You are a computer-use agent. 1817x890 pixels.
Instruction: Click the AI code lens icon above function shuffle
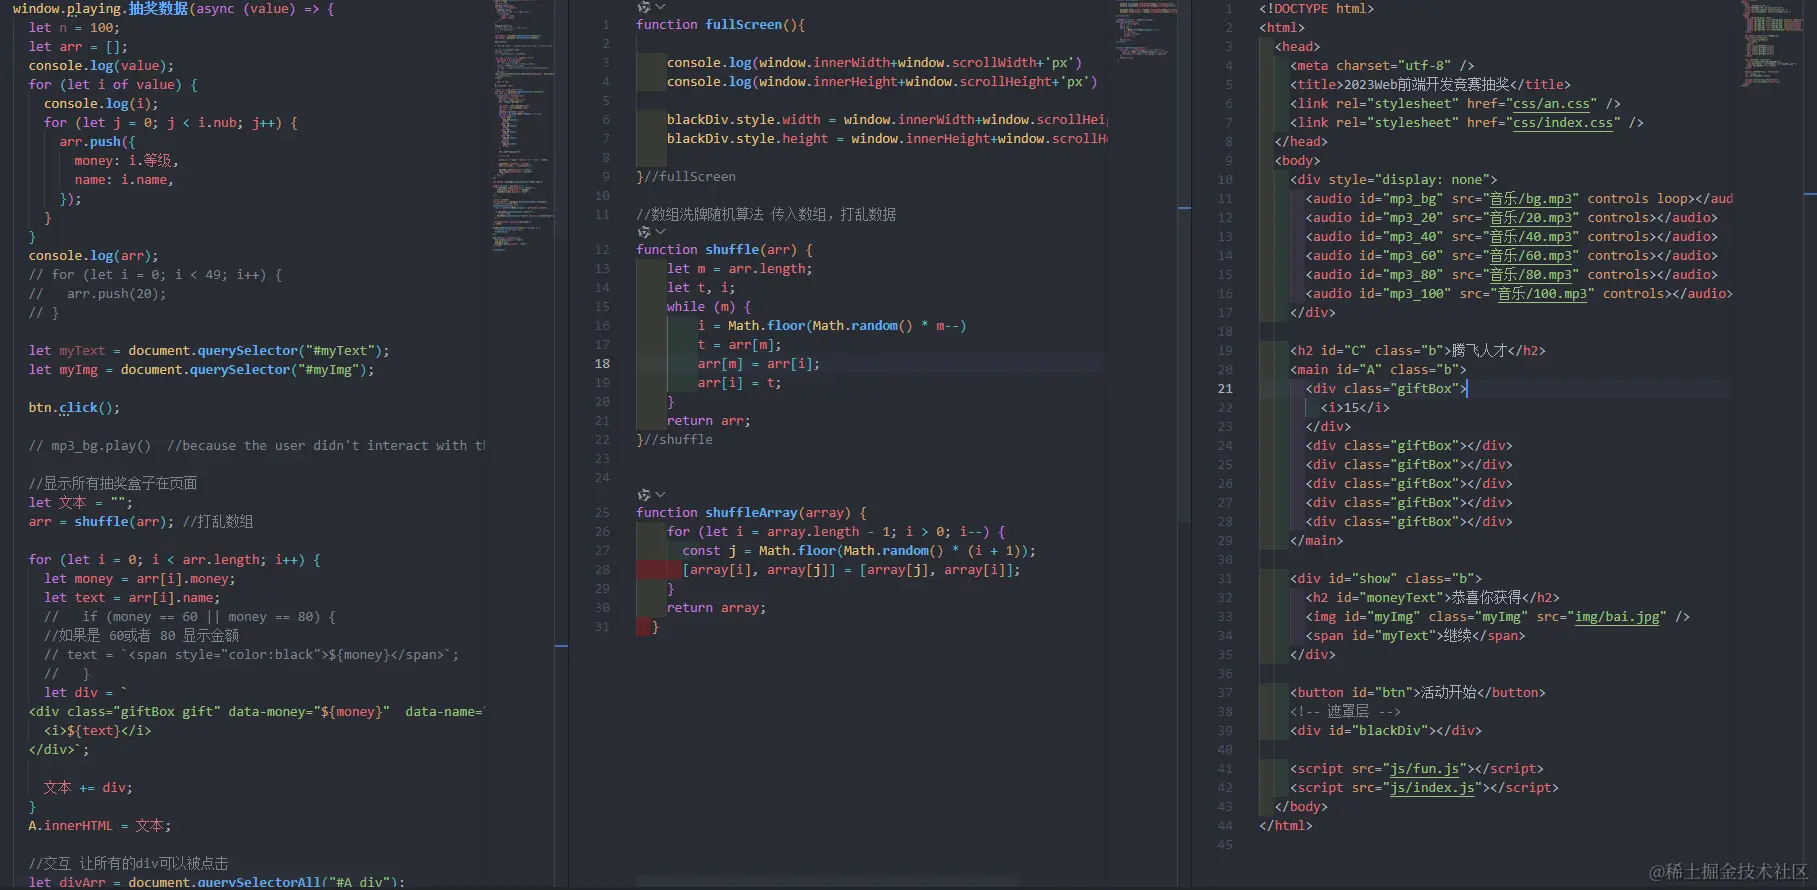pos(643,232)
